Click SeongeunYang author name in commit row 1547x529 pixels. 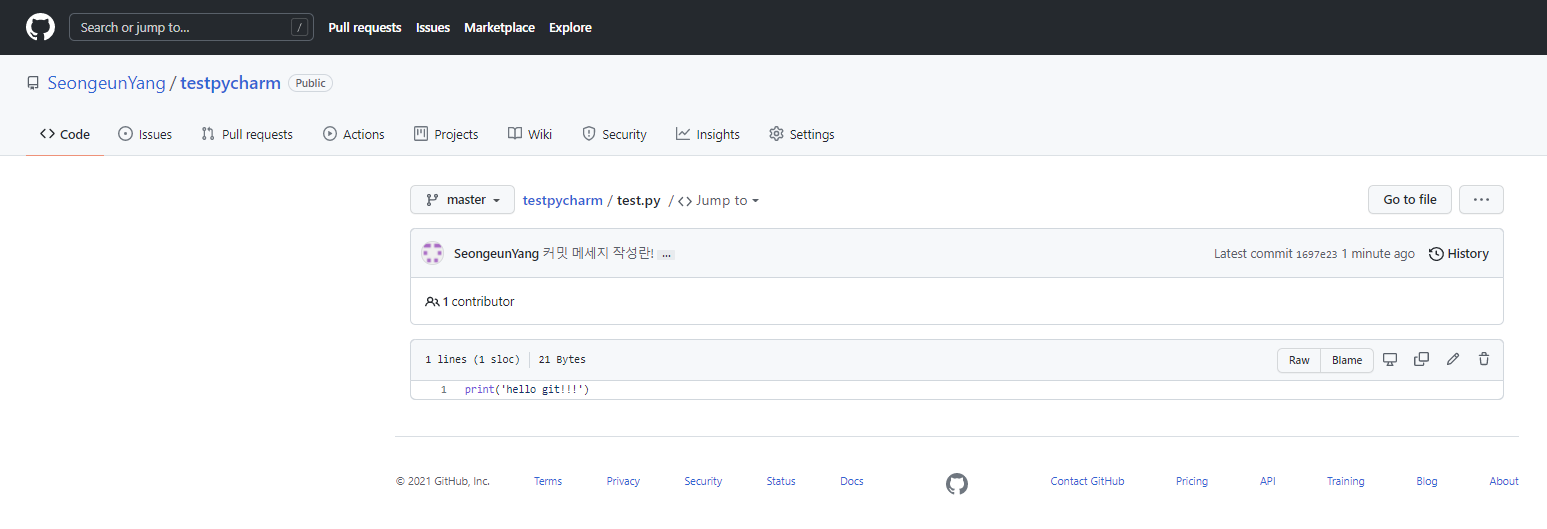pos(496,254)
